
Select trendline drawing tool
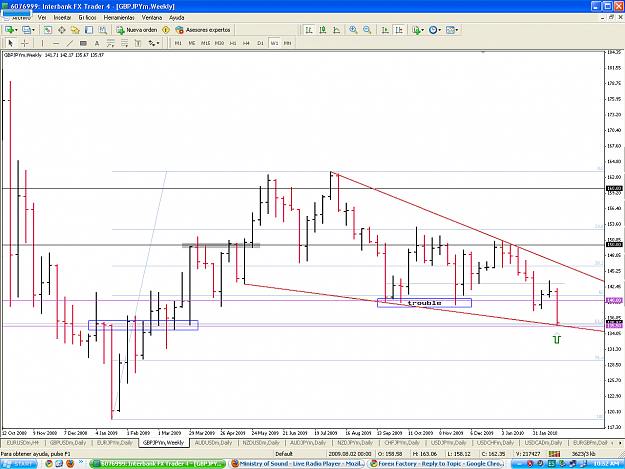(70, 43)
